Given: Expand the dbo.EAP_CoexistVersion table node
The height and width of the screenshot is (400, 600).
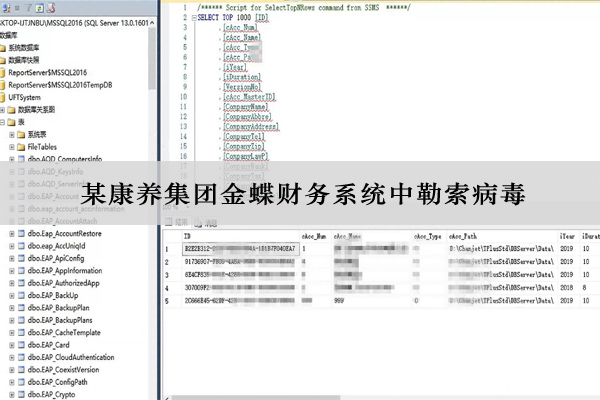Looking at the screenshot, I should (12, 370).
